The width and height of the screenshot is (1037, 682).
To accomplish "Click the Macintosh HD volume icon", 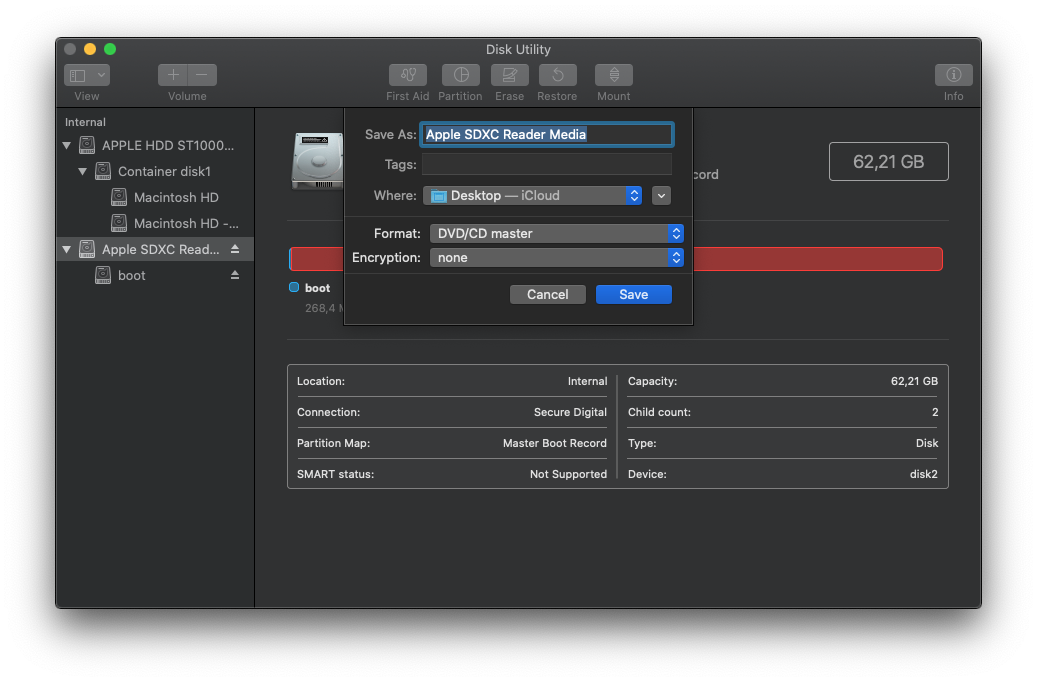I will click(x=118, y=197).
